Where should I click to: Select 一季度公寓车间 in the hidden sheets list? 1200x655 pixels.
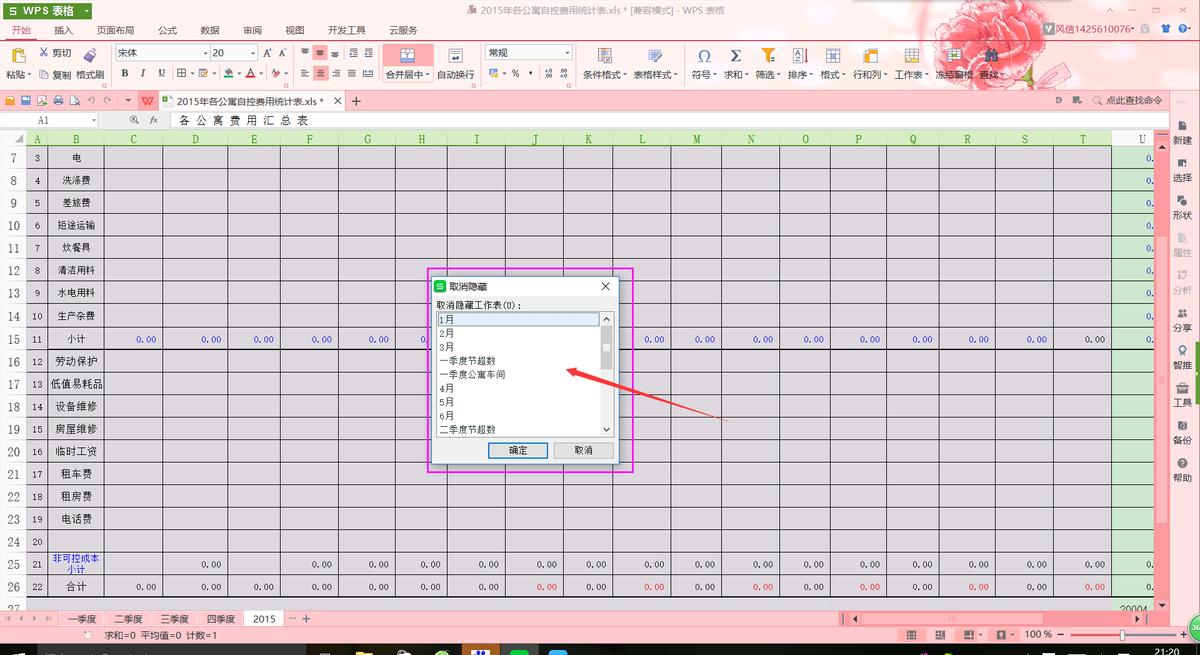pos(473,374)
